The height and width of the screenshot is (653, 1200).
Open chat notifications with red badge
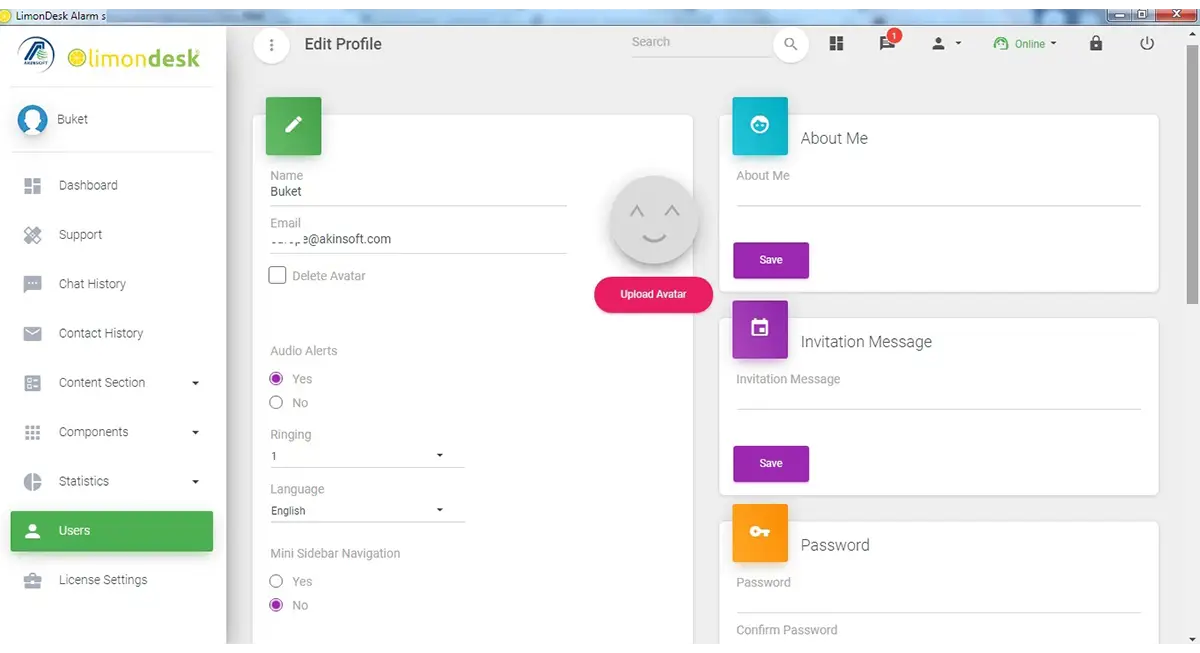(x=888, y=42)
